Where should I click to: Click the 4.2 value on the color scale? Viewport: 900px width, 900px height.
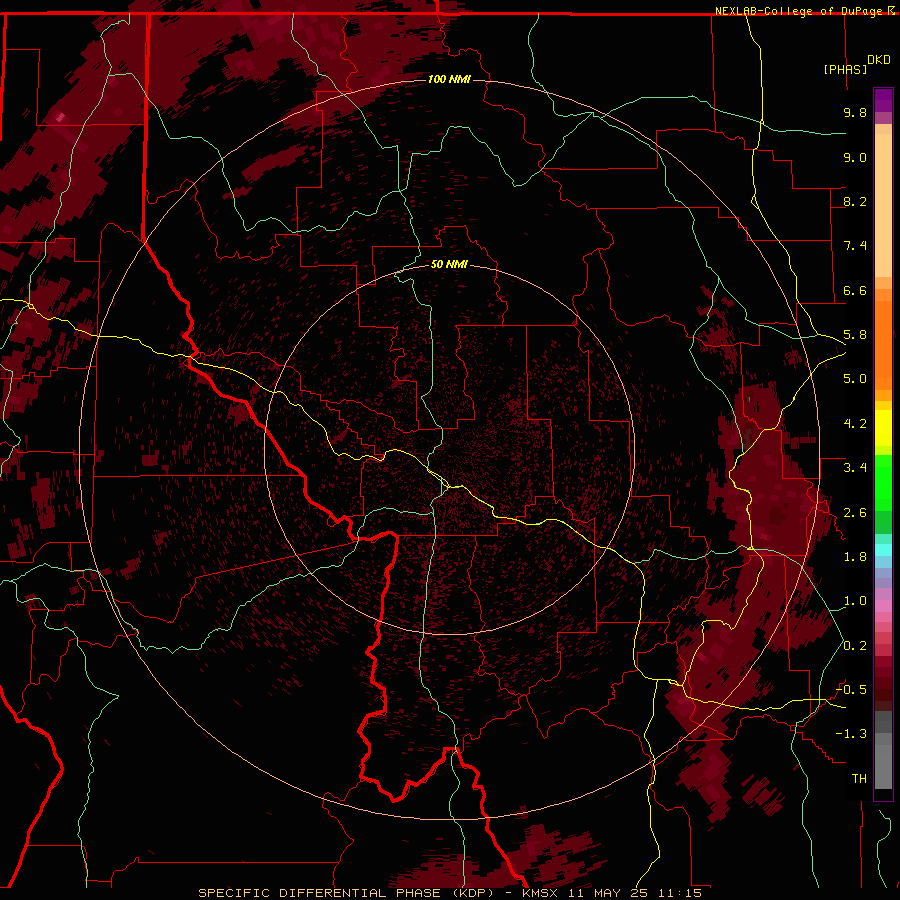tap(855, 424)
